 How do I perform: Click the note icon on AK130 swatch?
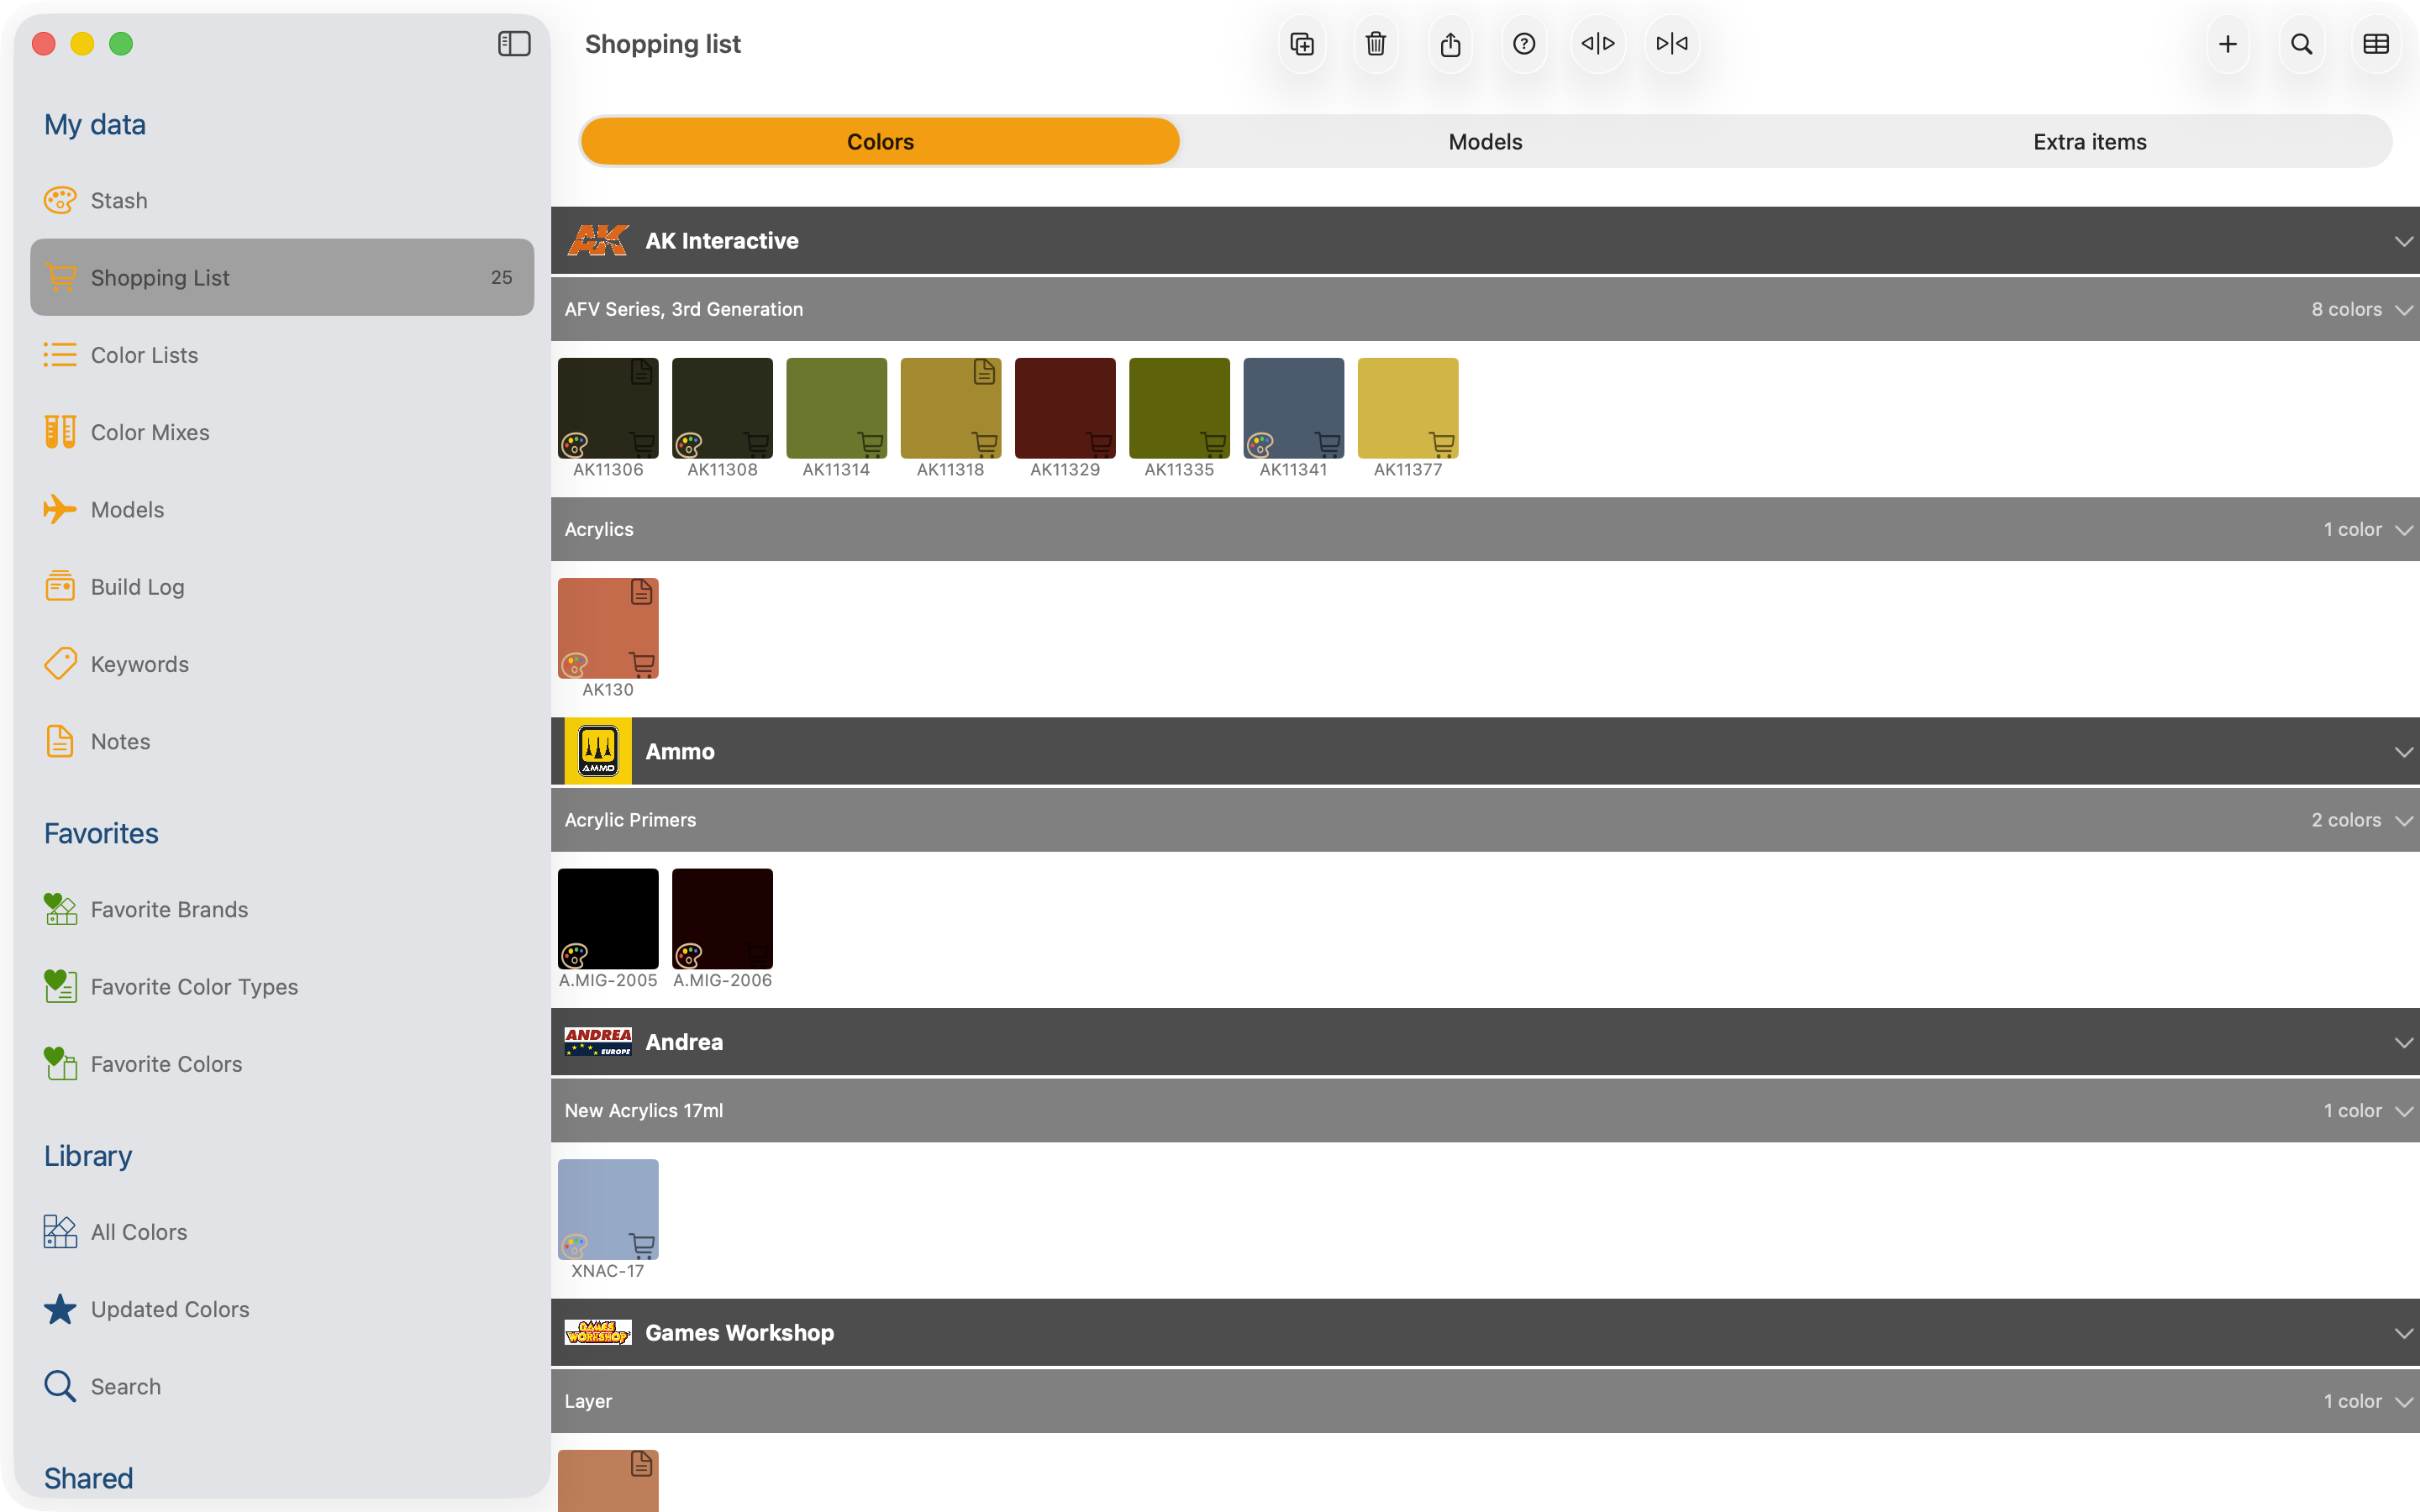point(642,592)
